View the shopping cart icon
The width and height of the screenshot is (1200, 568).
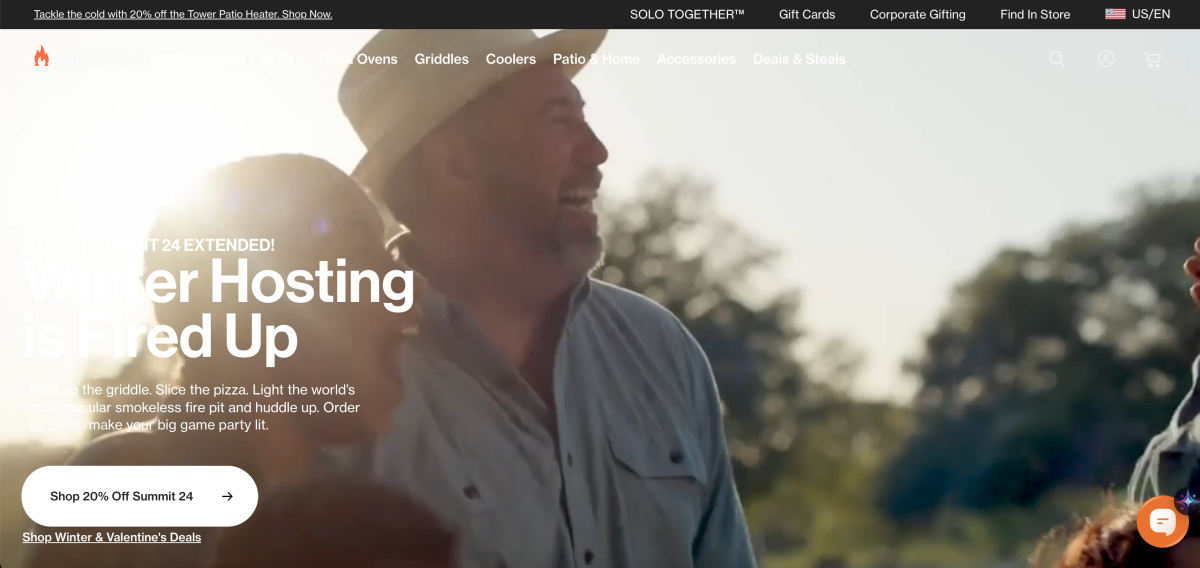(x=1152, y=59)
